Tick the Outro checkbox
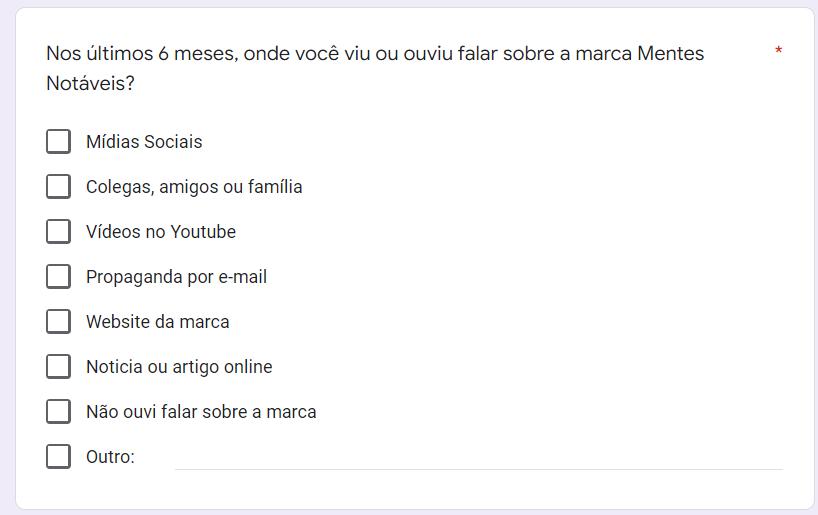The image size is (818, 515). coord(58,456)
